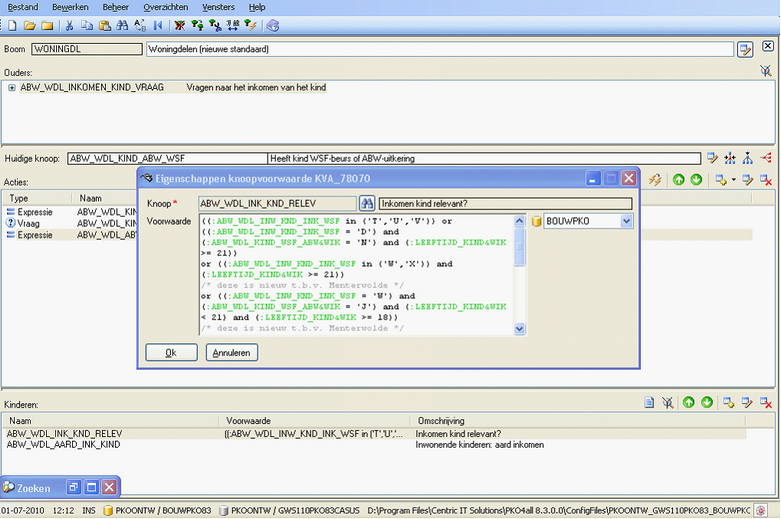The image size is (781, 519).
Task: Move action up with green arrow in Acties
Action: coord(678,180)
